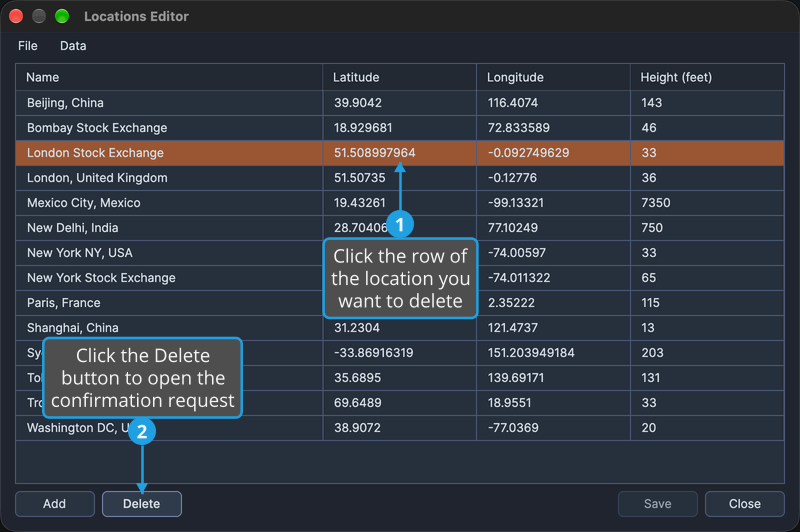Click longitude cell 121.4737
This screenshot has height=532, width=800.
(x=553, y=328)
